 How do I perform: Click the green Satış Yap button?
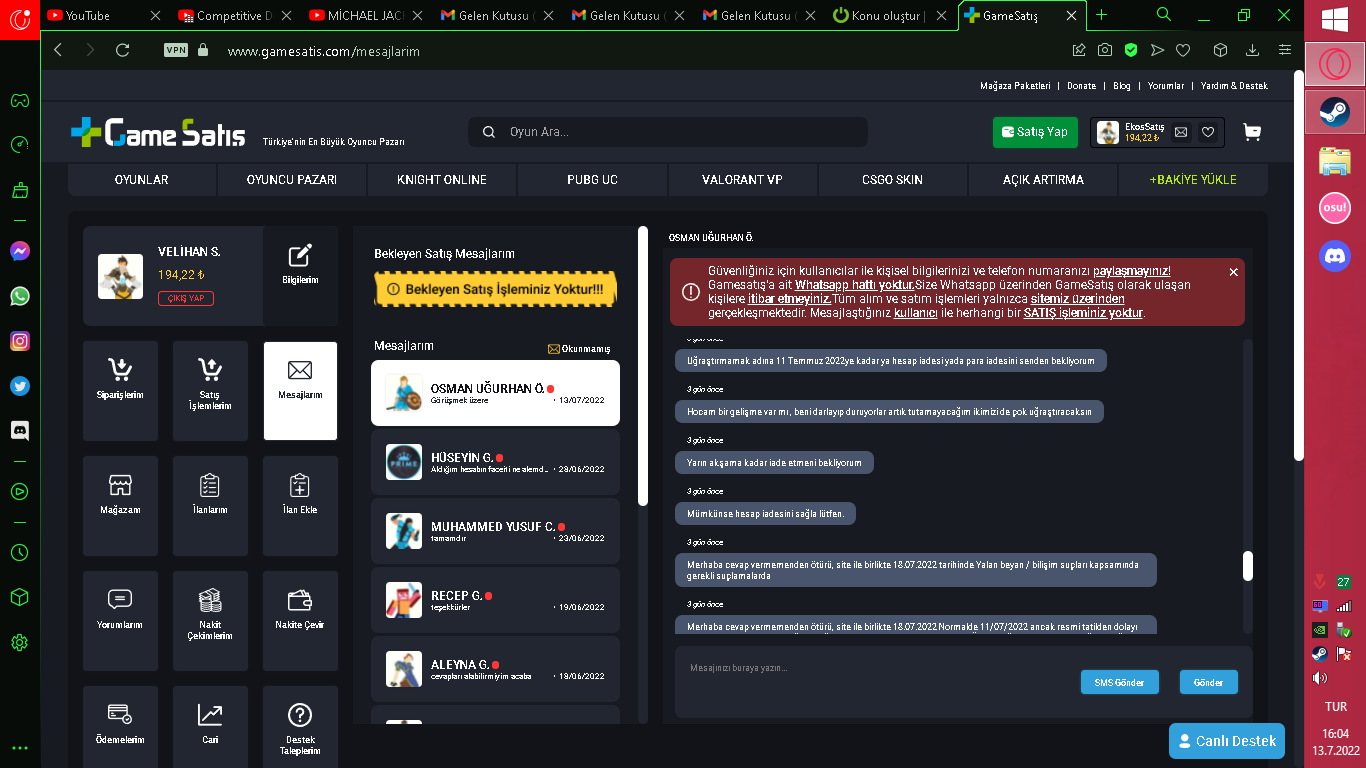point(1036,132)
